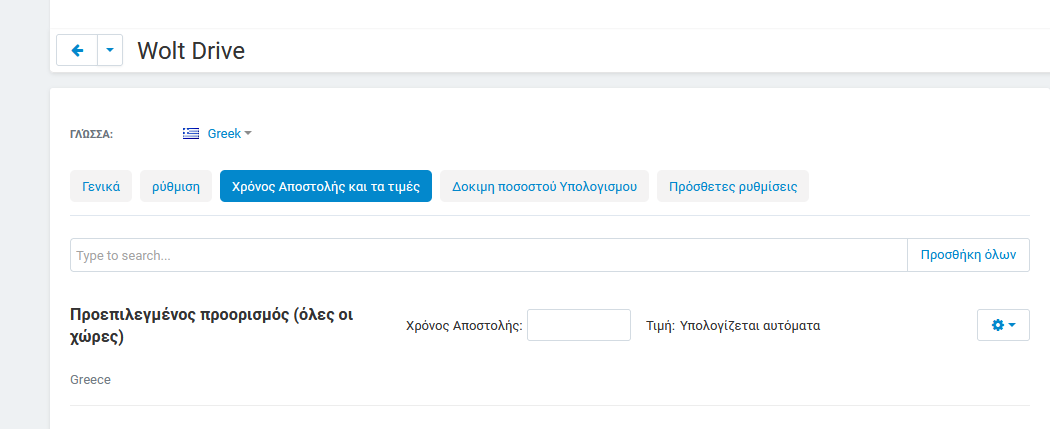This screenshot has height=429, width=1050.
Task: Open the gear settings dropdown
Action: [x=1003, y=325]
